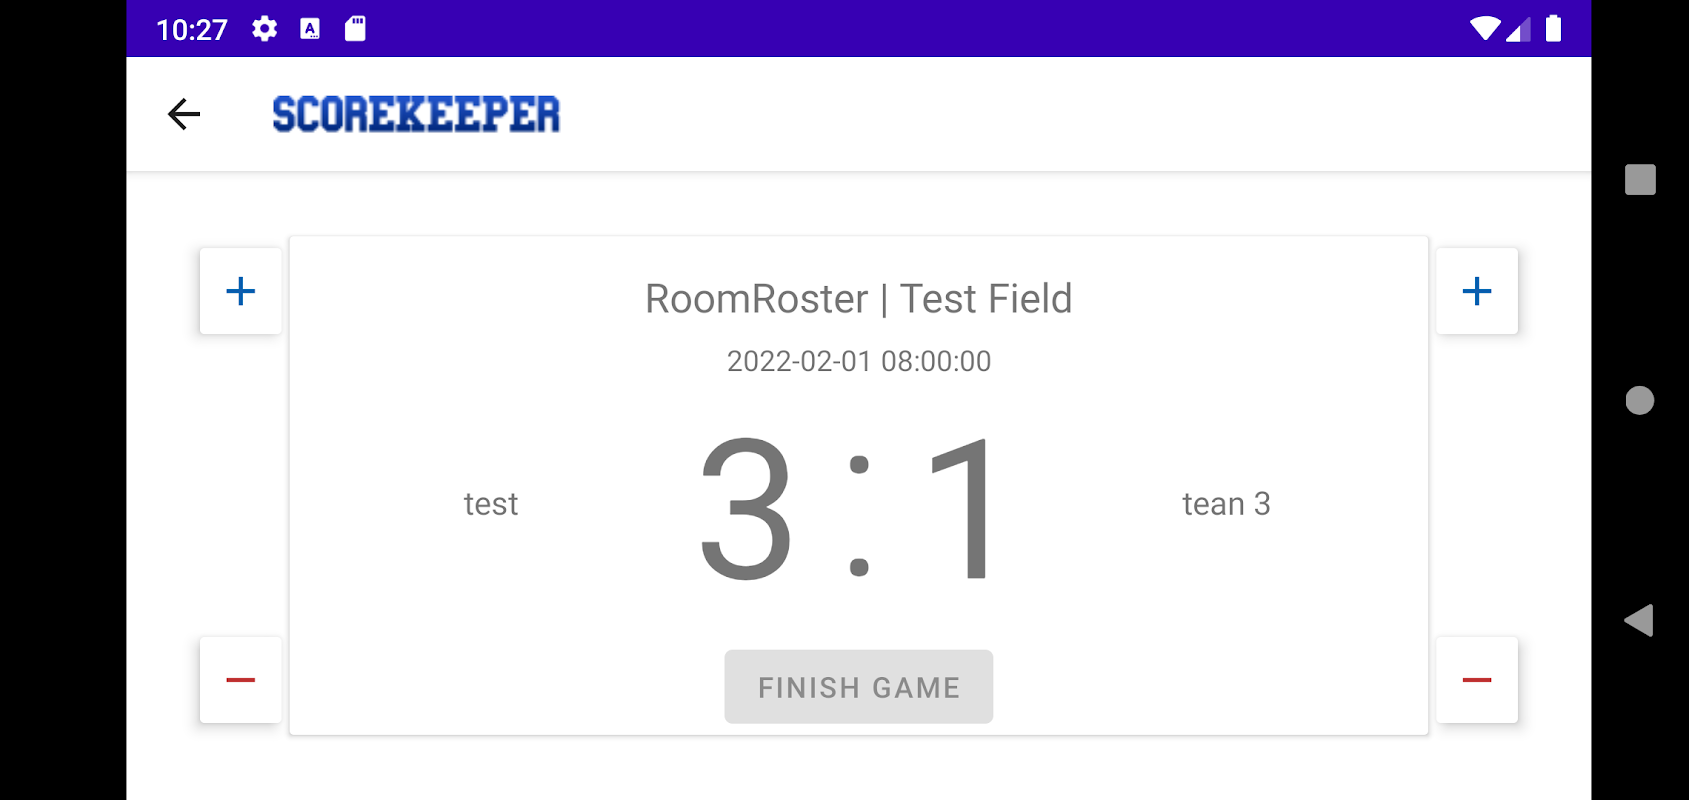Image resolution: width=1689 pixels, height=800 pixels.
Task: Tap the Android back triangle button
Action: (x=1639, y=620)
